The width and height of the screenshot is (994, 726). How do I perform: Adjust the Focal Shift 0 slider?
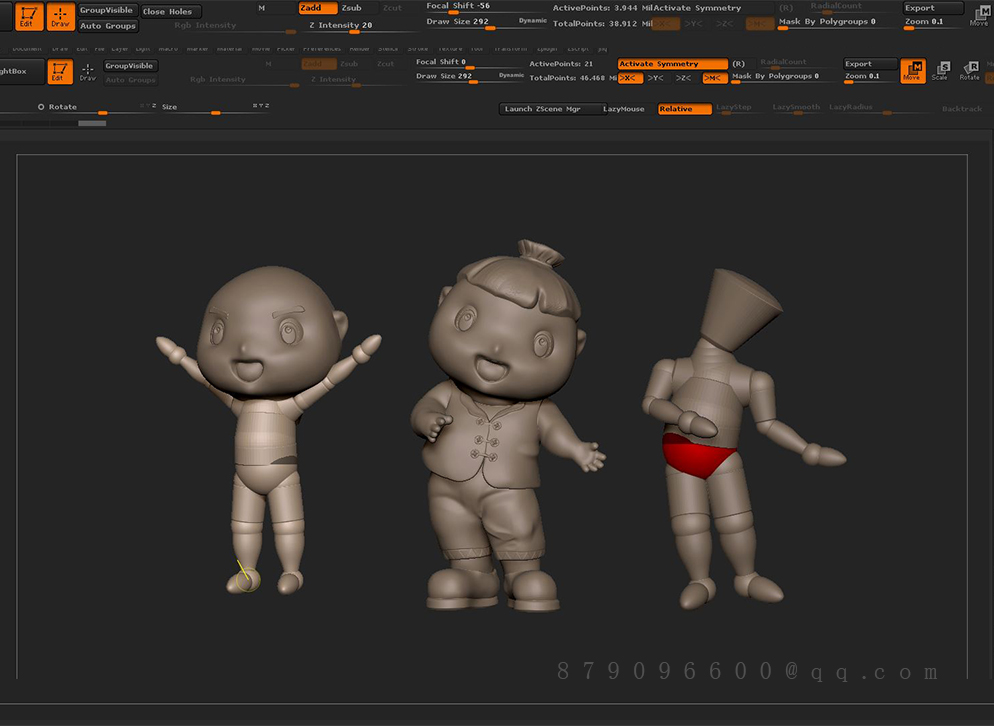tap(470, 63)
